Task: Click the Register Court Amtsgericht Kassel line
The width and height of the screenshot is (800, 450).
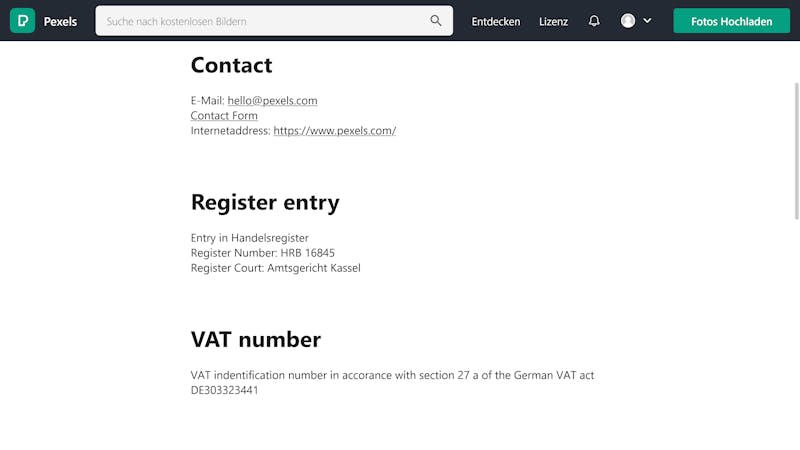Action: click(276, 268)
